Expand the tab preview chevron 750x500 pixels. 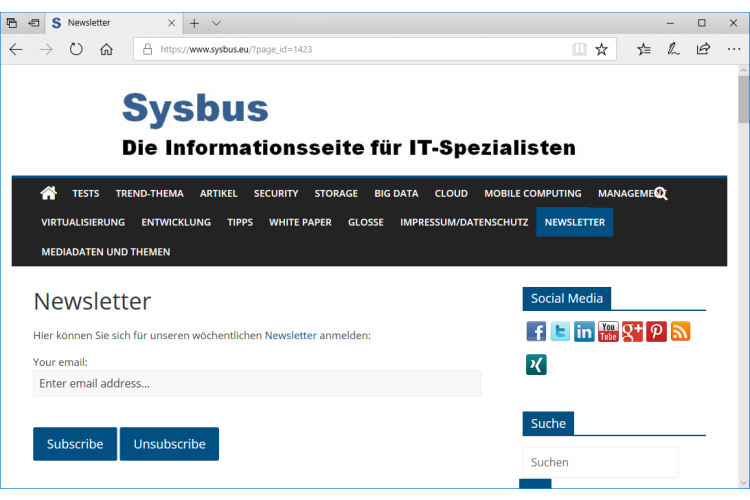click(217, 22)
